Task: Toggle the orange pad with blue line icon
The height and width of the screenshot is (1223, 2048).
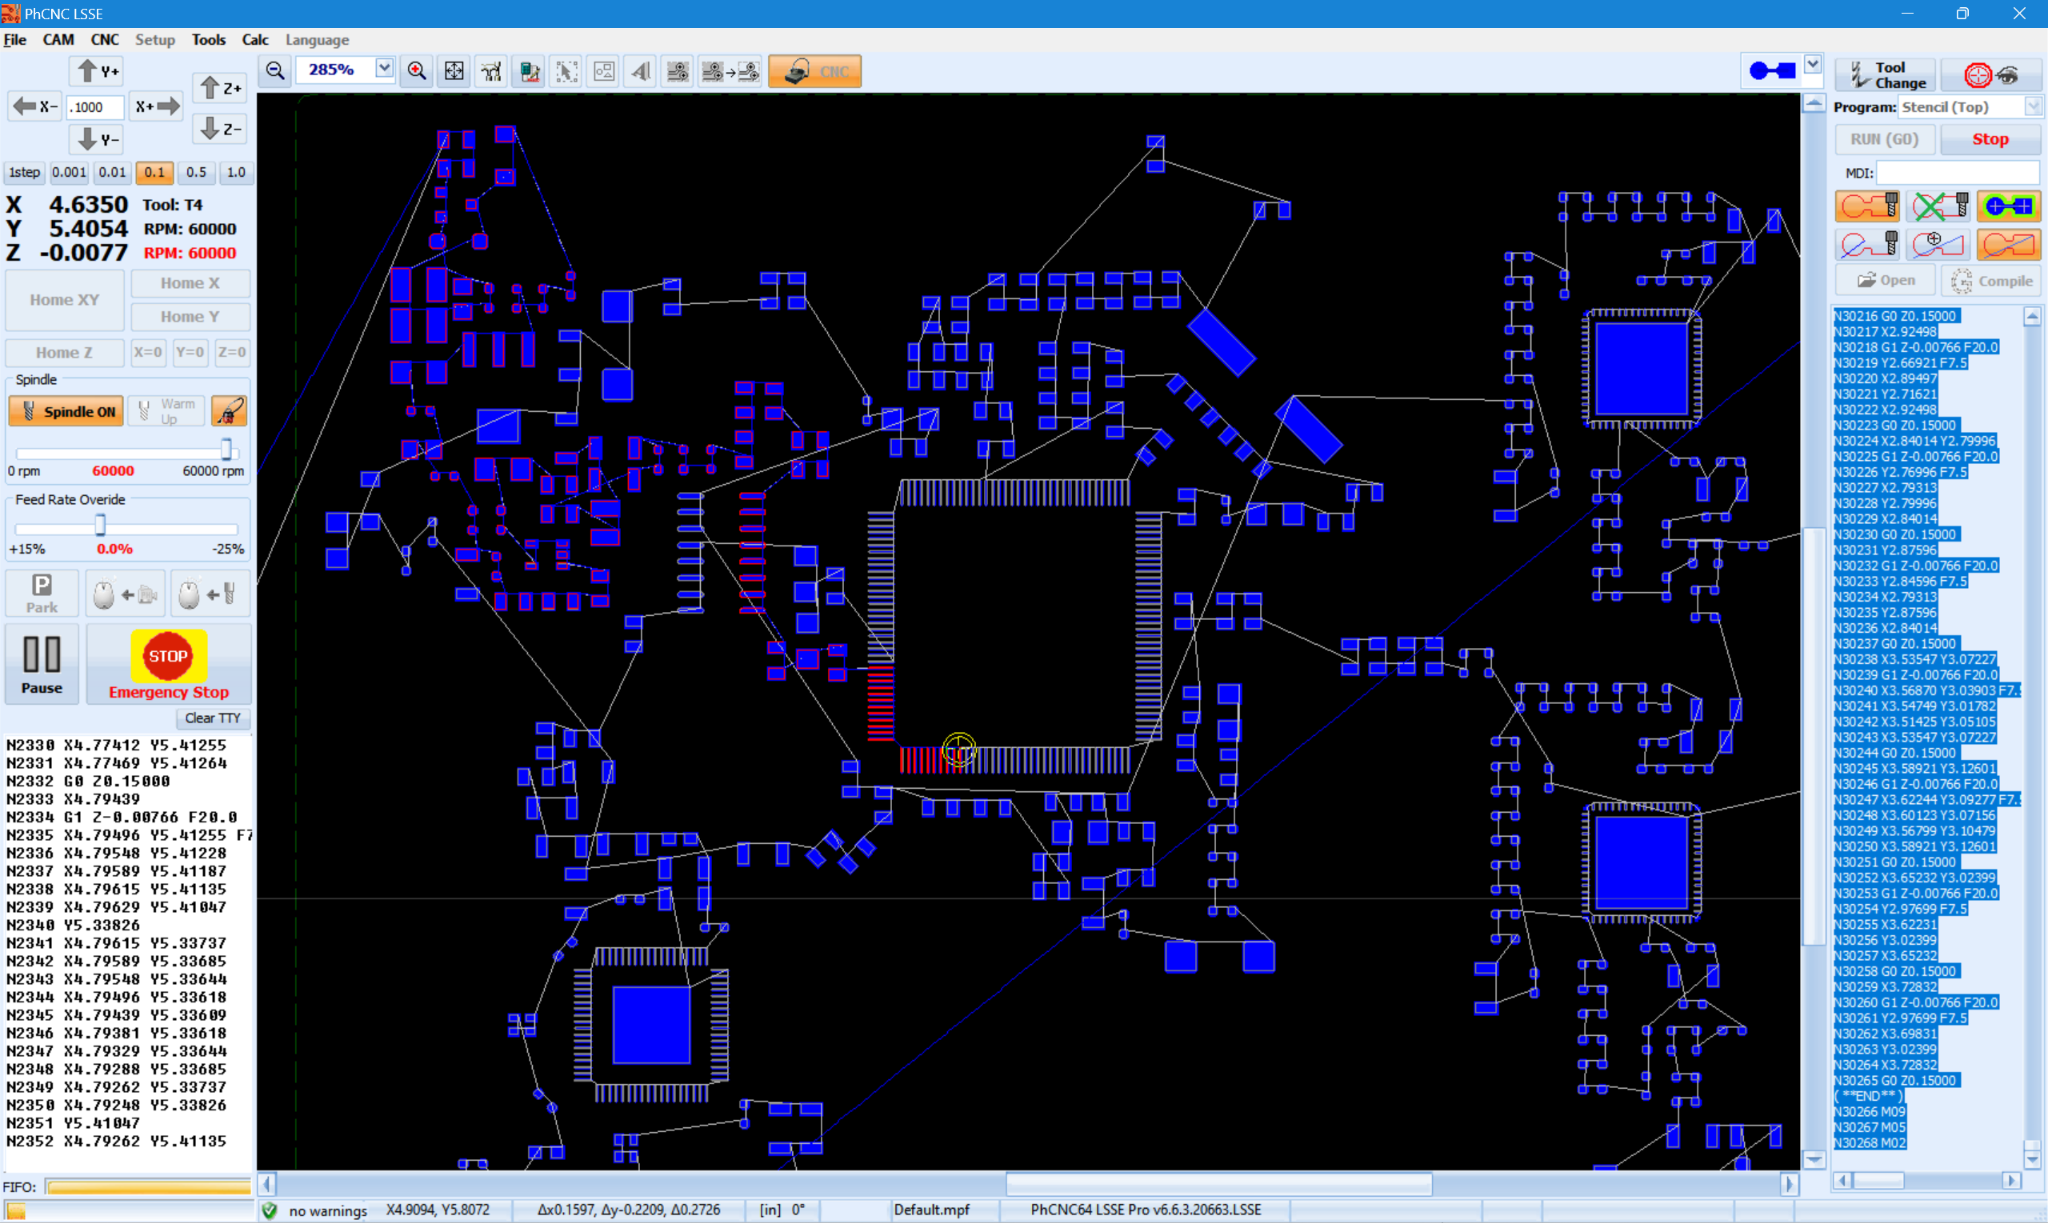Action: 2008,244
